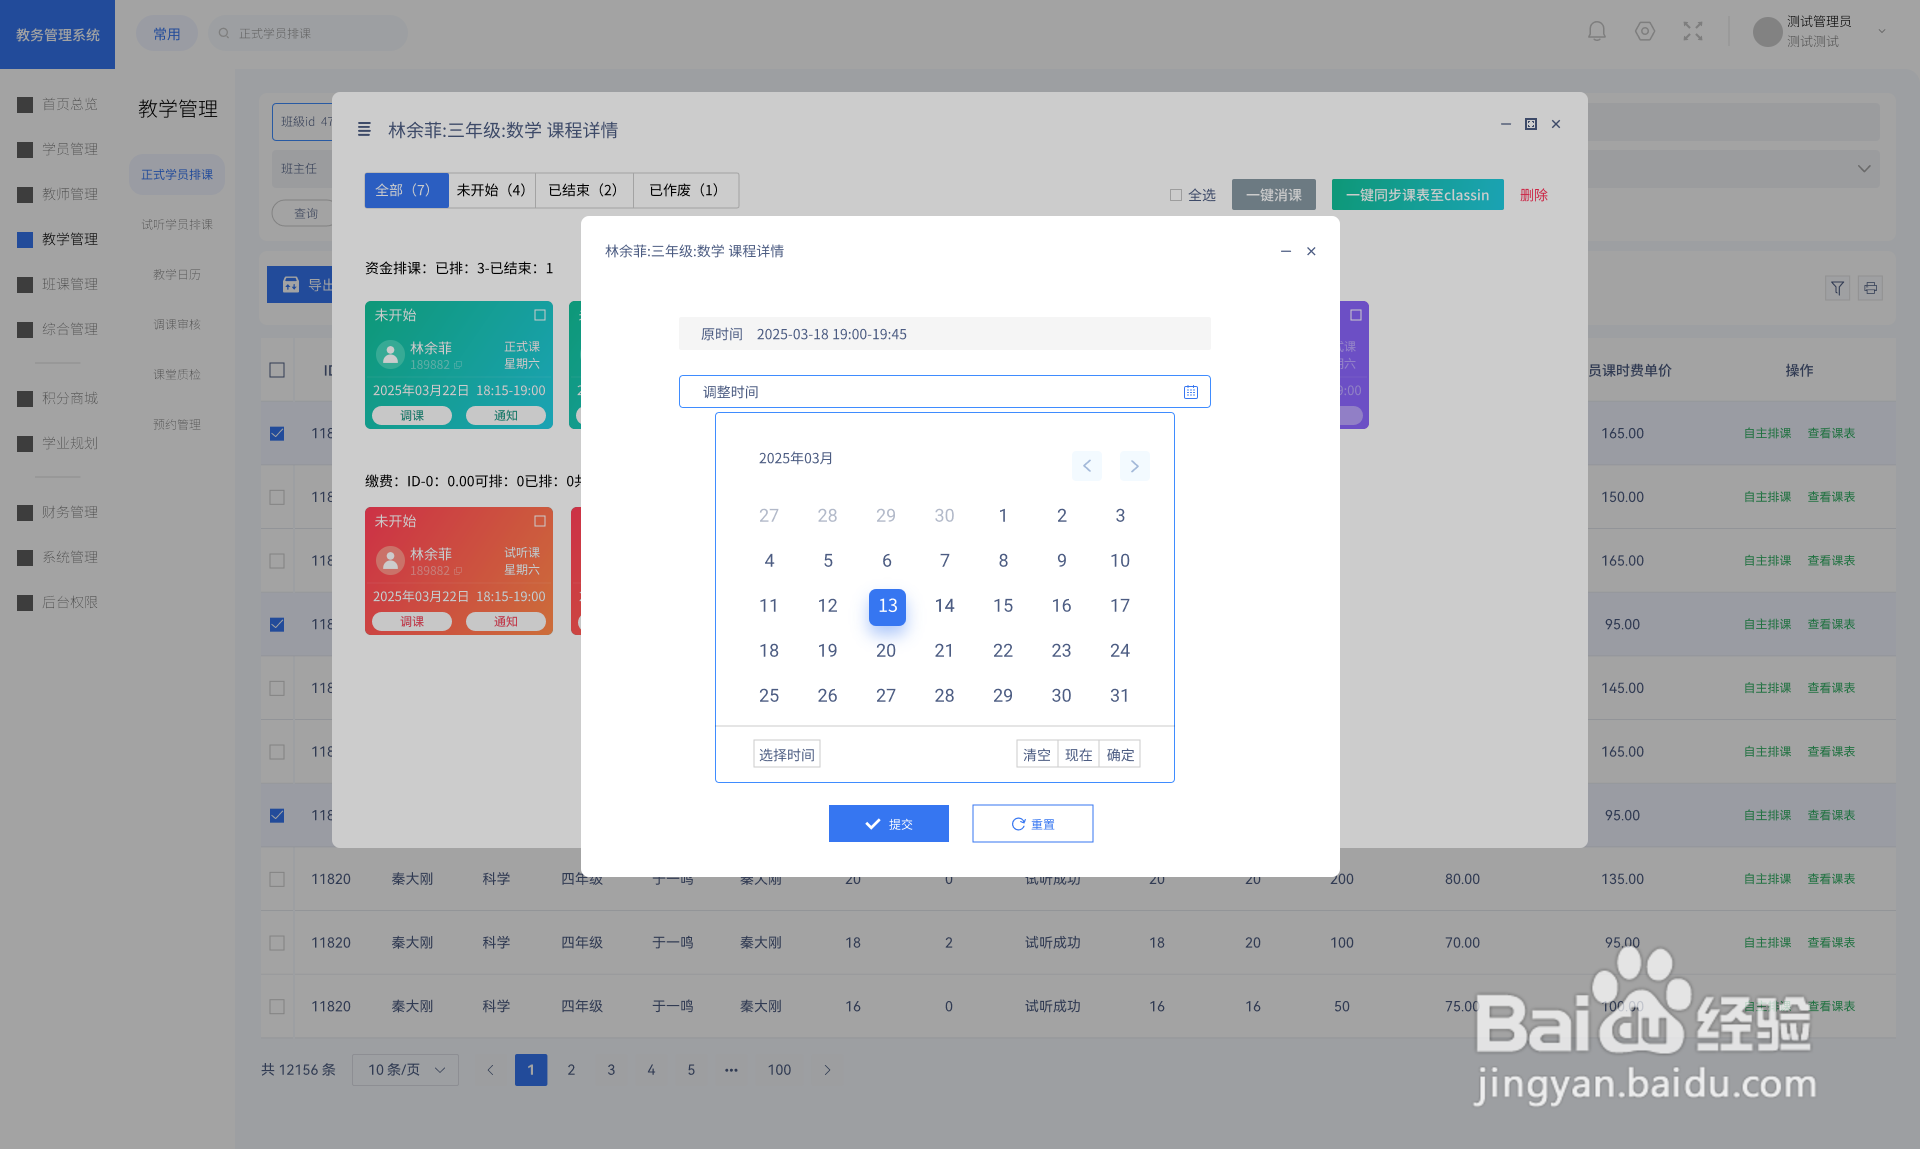Toggle checkbox on green 未开始 course card
The image size is (1920, 1149).
coord(540,315)
